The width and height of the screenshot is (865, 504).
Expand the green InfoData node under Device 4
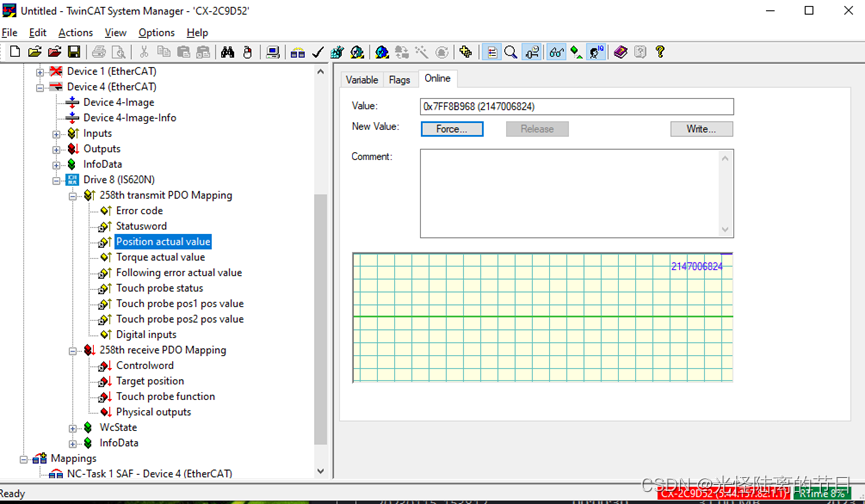click(56, 165)
